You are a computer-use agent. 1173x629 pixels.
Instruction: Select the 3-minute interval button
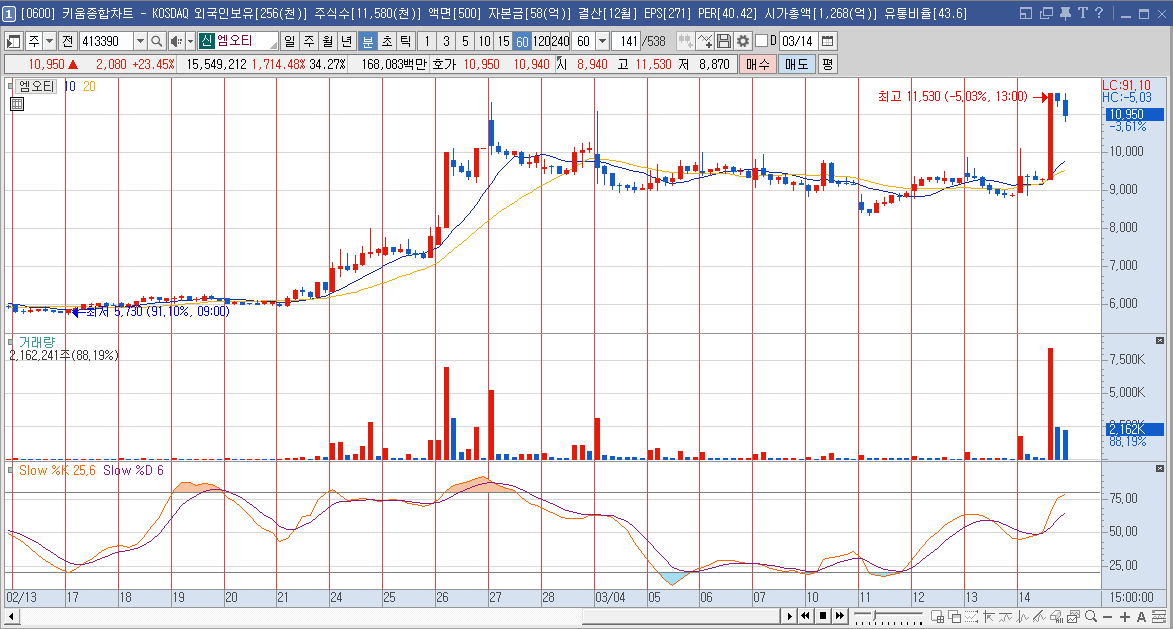point(447,41)
